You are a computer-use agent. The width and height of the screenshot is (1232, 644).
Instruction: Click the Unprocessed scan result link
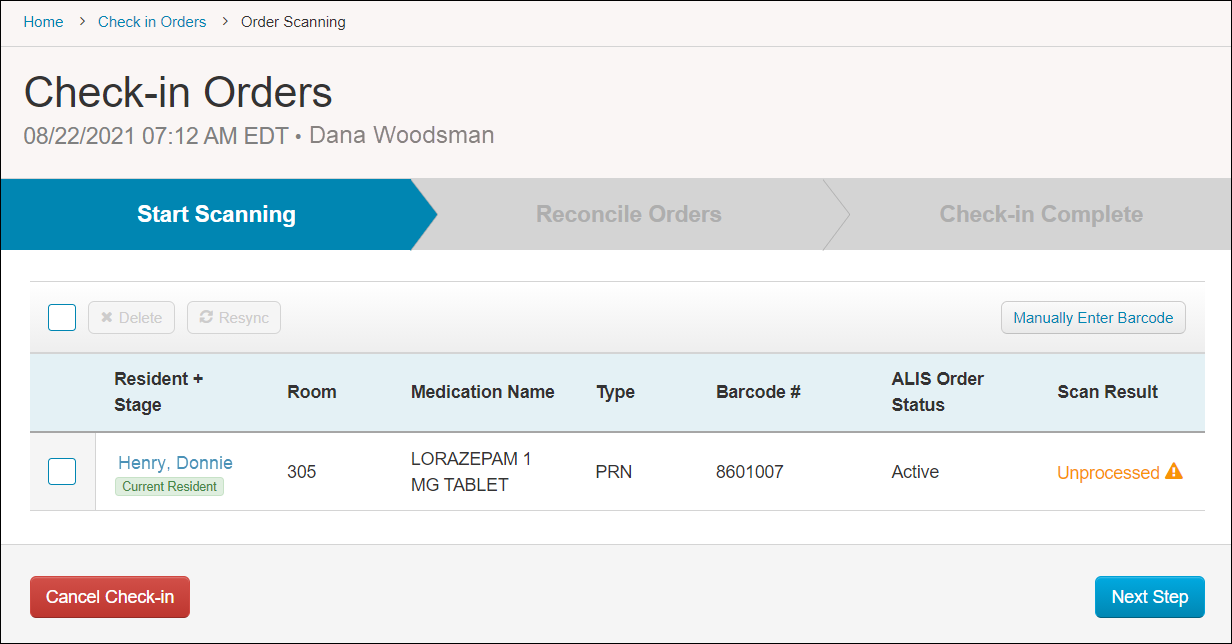(x=1110, y=471)
